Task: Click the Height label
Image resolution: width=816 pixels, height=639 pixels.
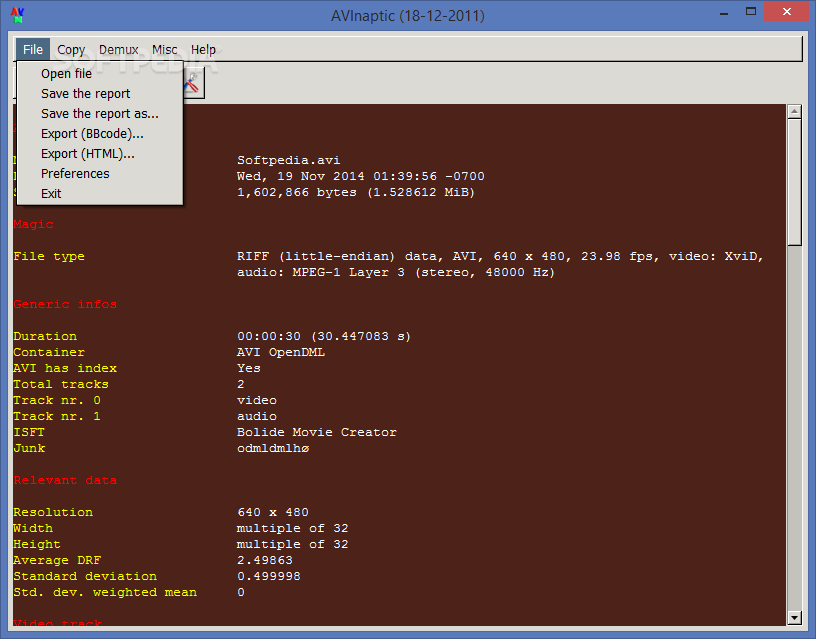Action: point(37,545)
